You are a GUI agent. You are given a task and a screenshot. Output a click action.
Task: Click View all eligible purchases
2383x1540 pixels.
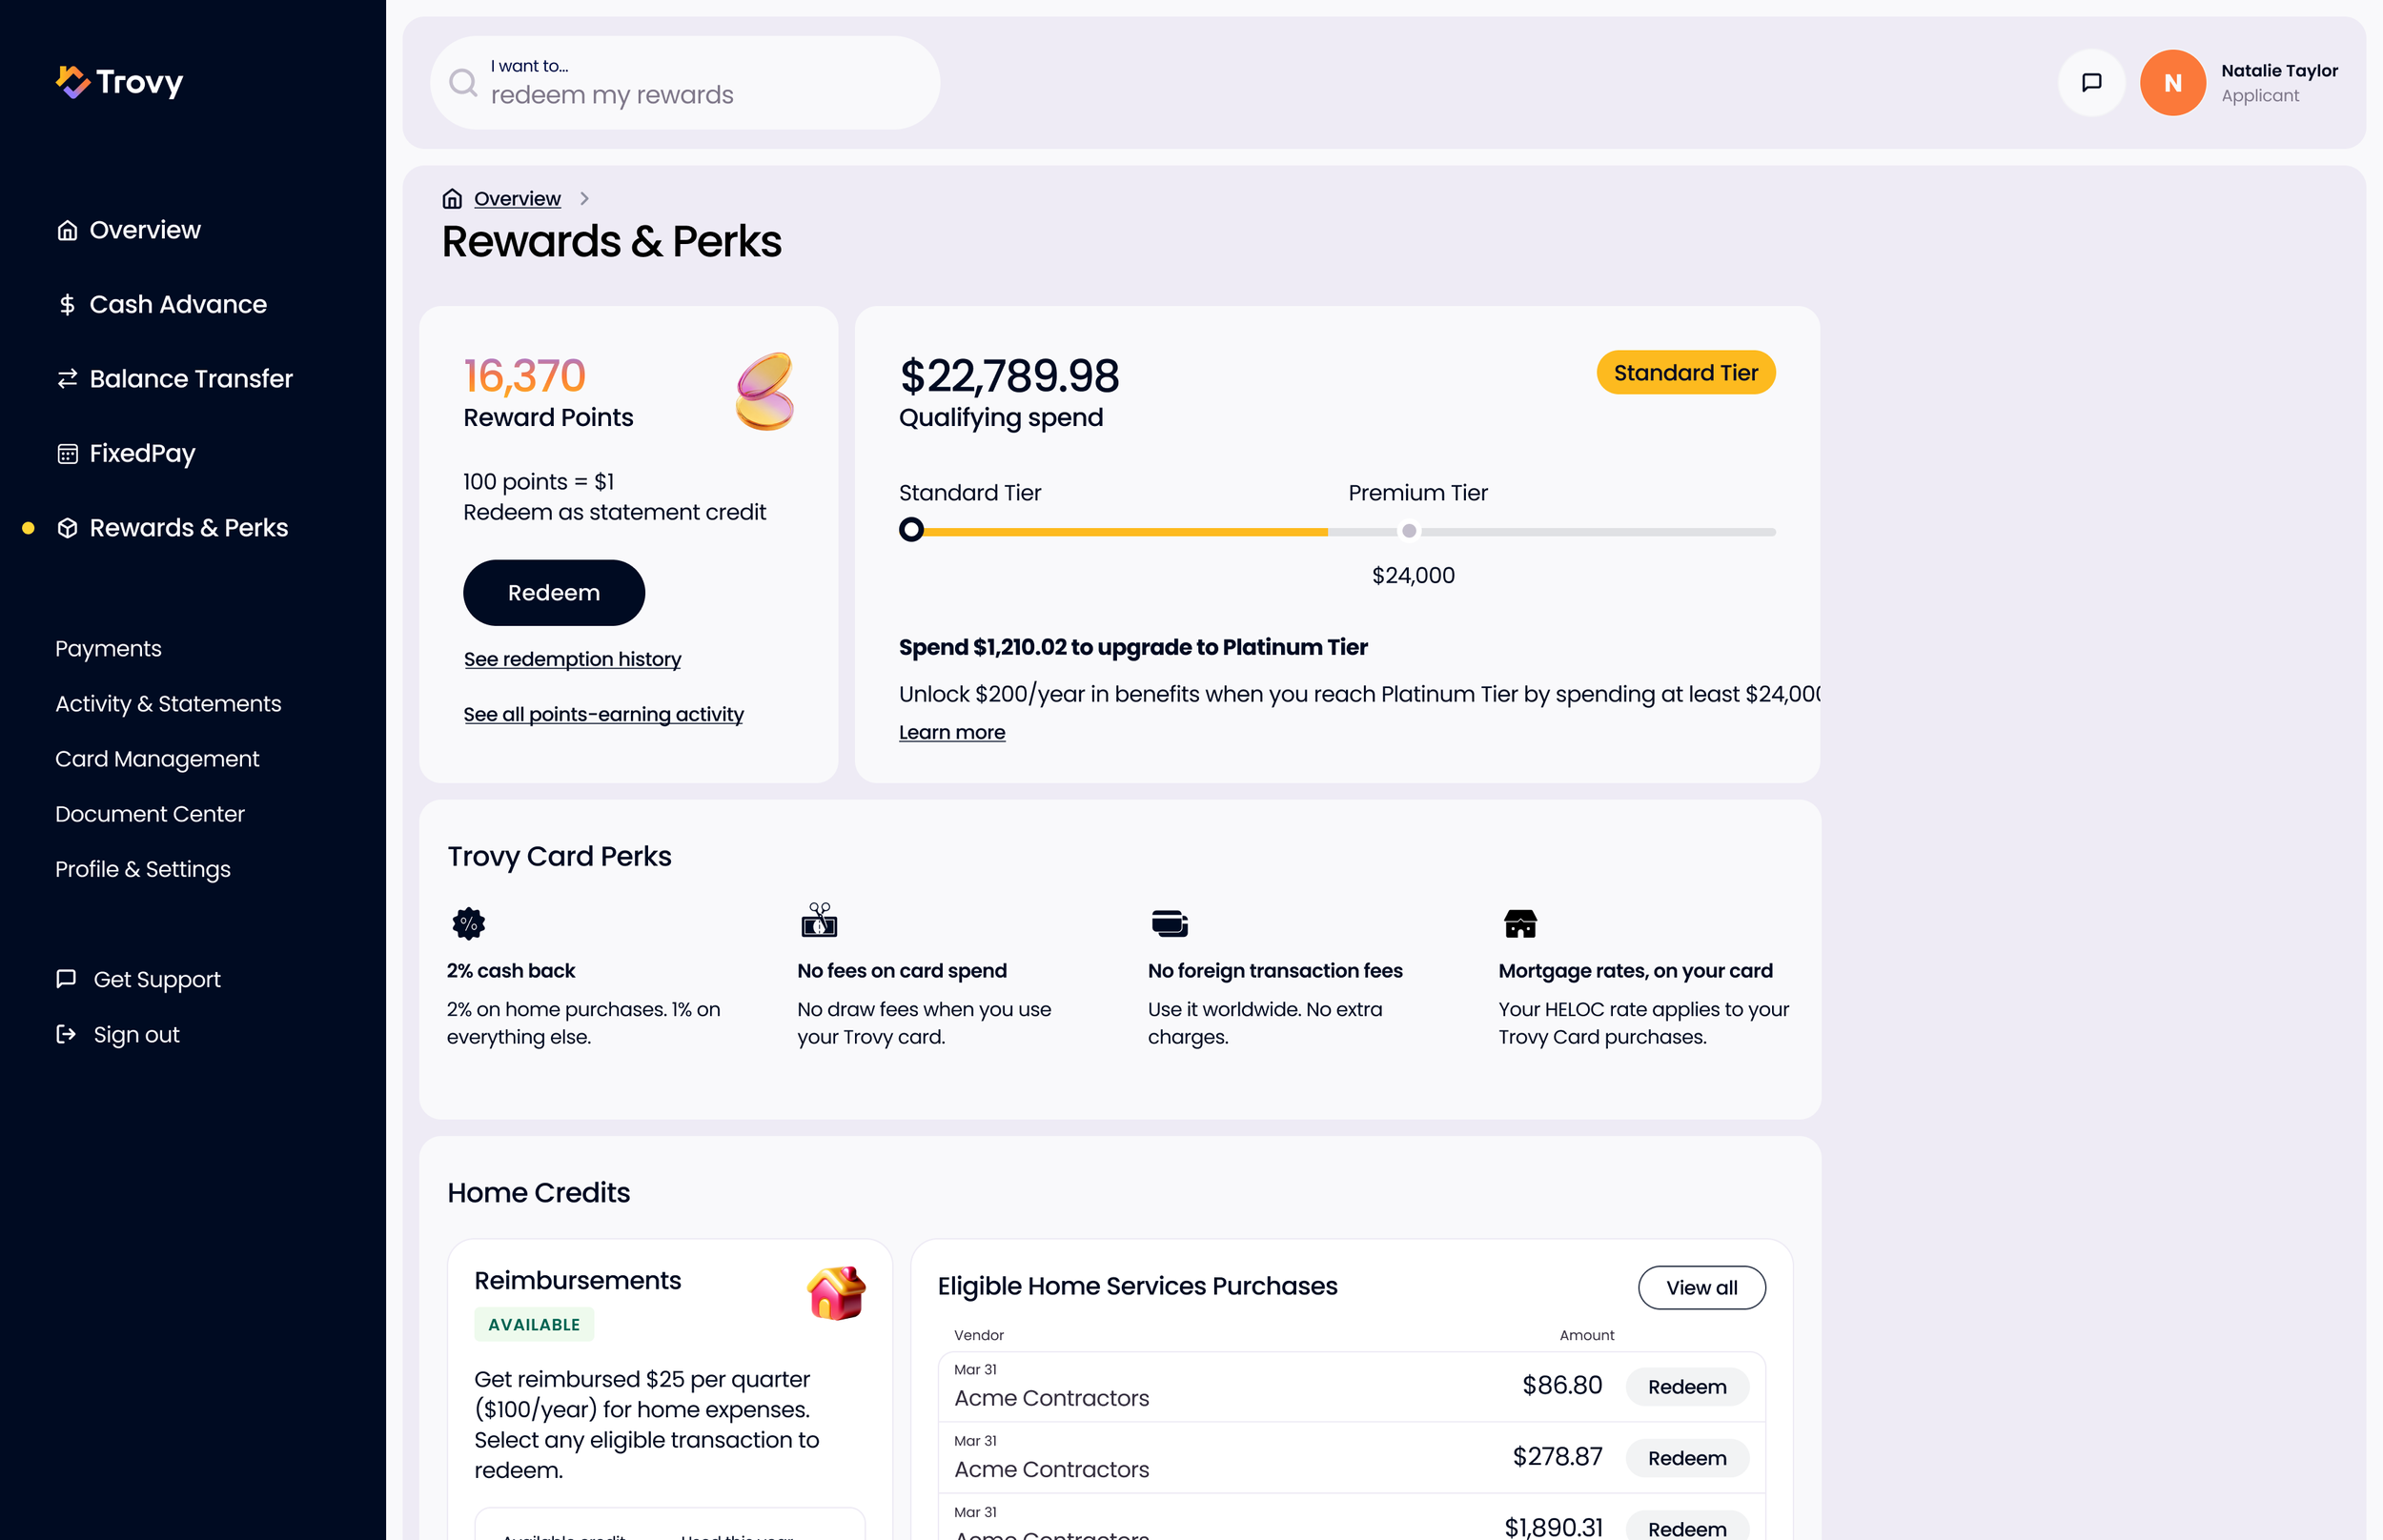click(1701, 1287)
